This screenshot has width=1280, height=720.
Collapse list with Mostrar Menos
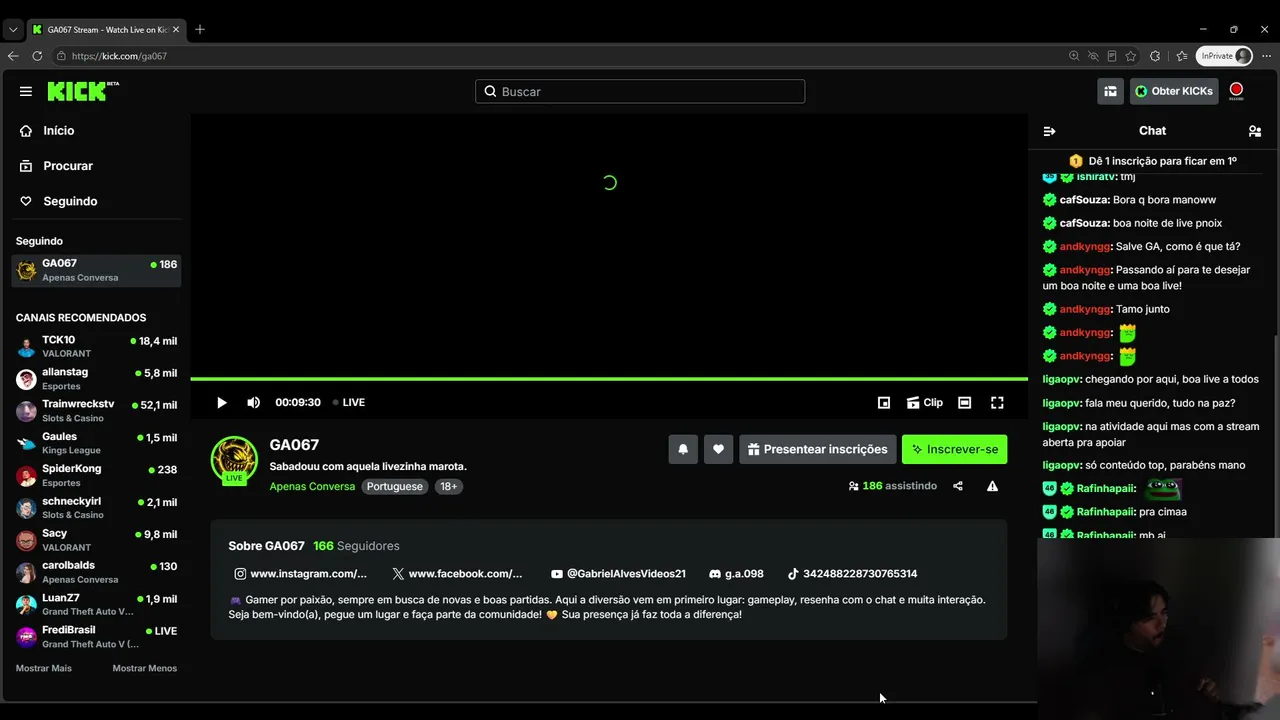point(145,668)
